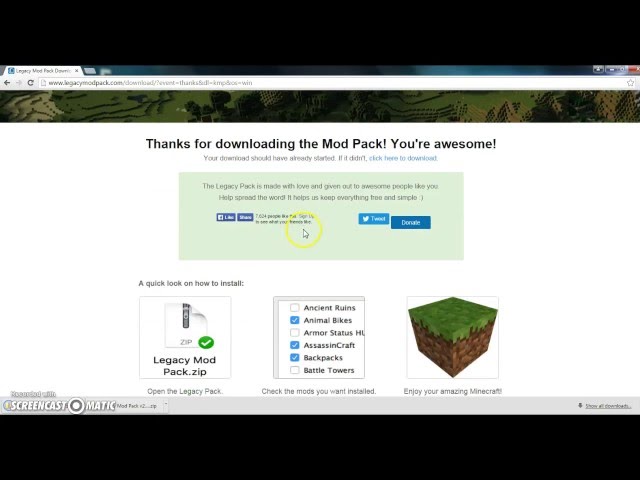Screen dimensions: 640x480
Task: Click the Facebook Sign Up link
Action: point(306,216)
